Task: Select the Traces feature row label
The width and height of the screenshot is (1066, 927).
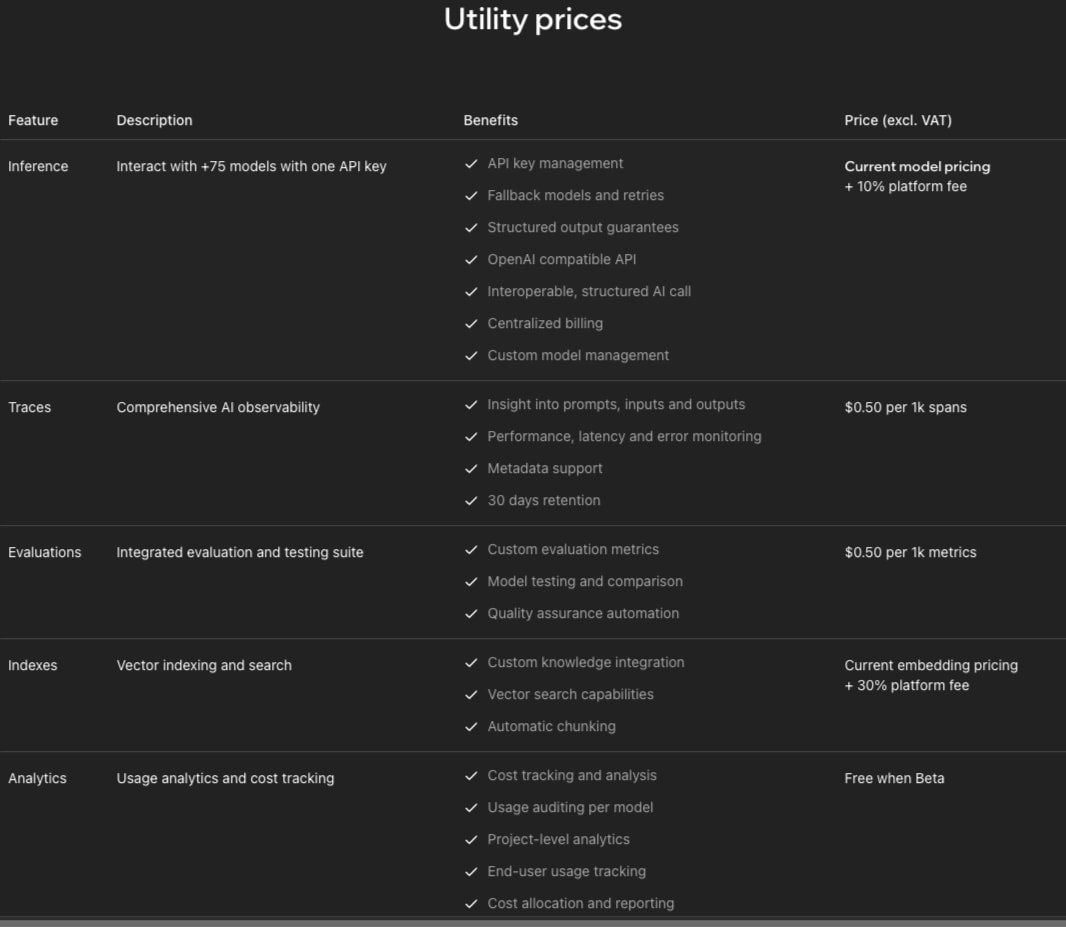Action: (x=29, y=407)
